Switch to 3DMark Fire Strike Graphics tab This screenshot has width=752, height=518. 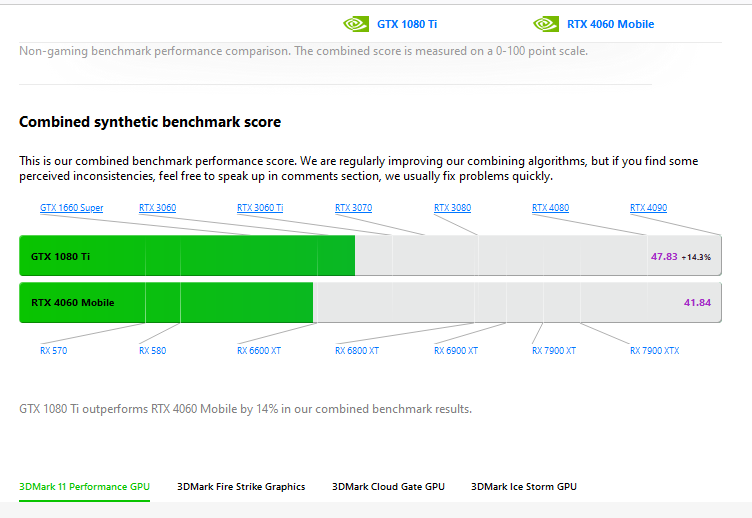click(241, 486)
